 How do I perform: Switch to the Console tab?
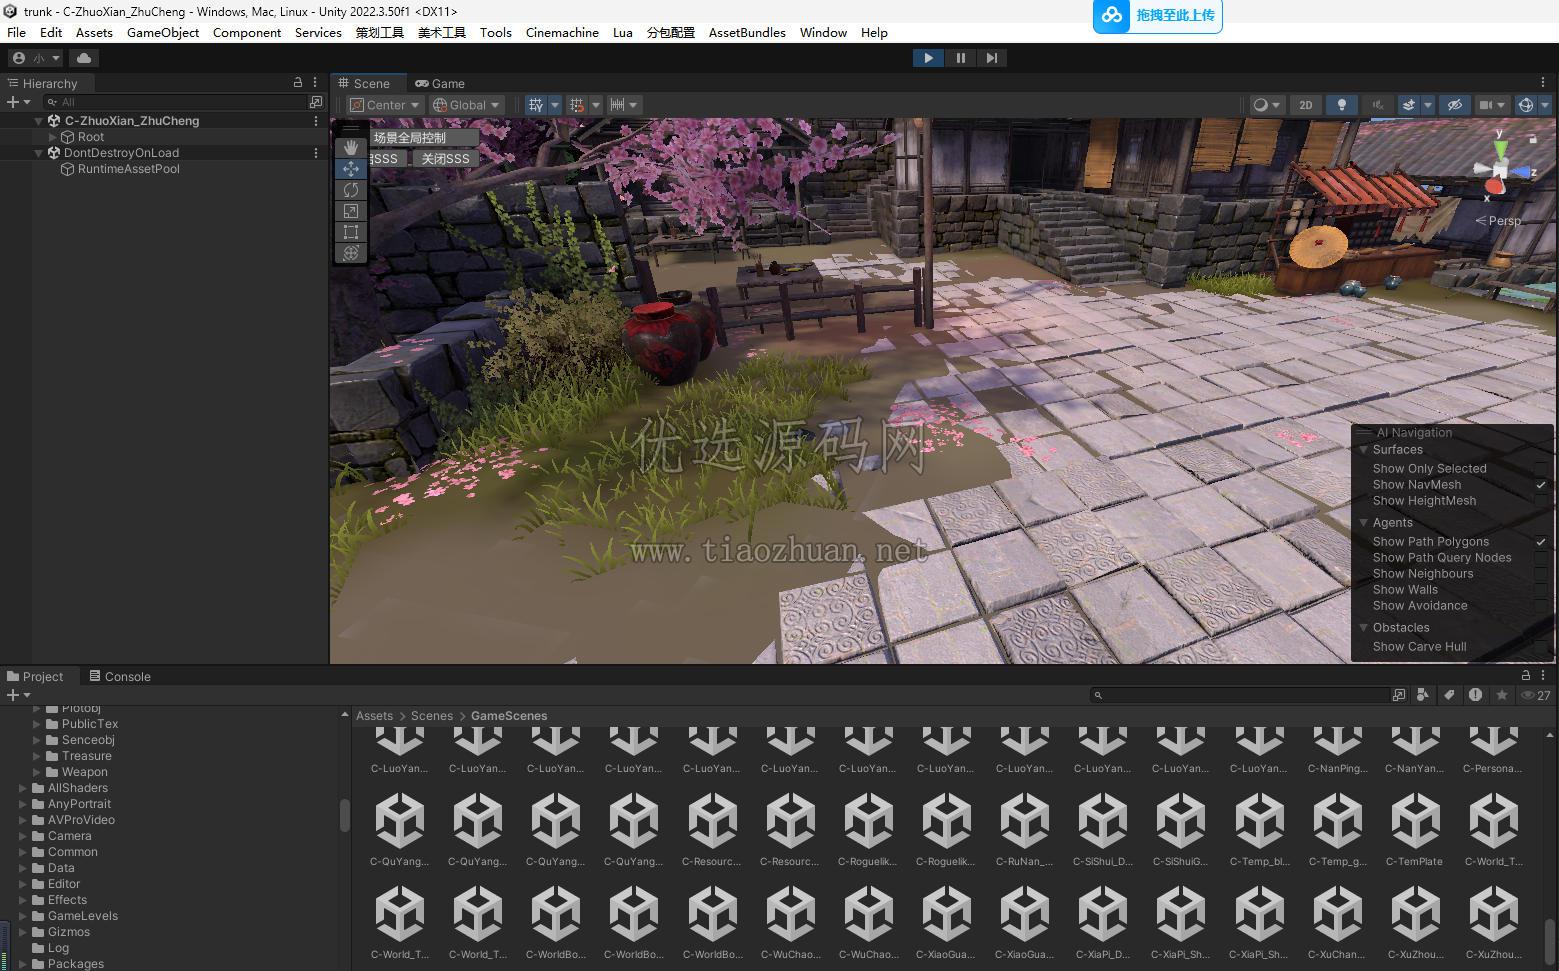pos(119,676)
